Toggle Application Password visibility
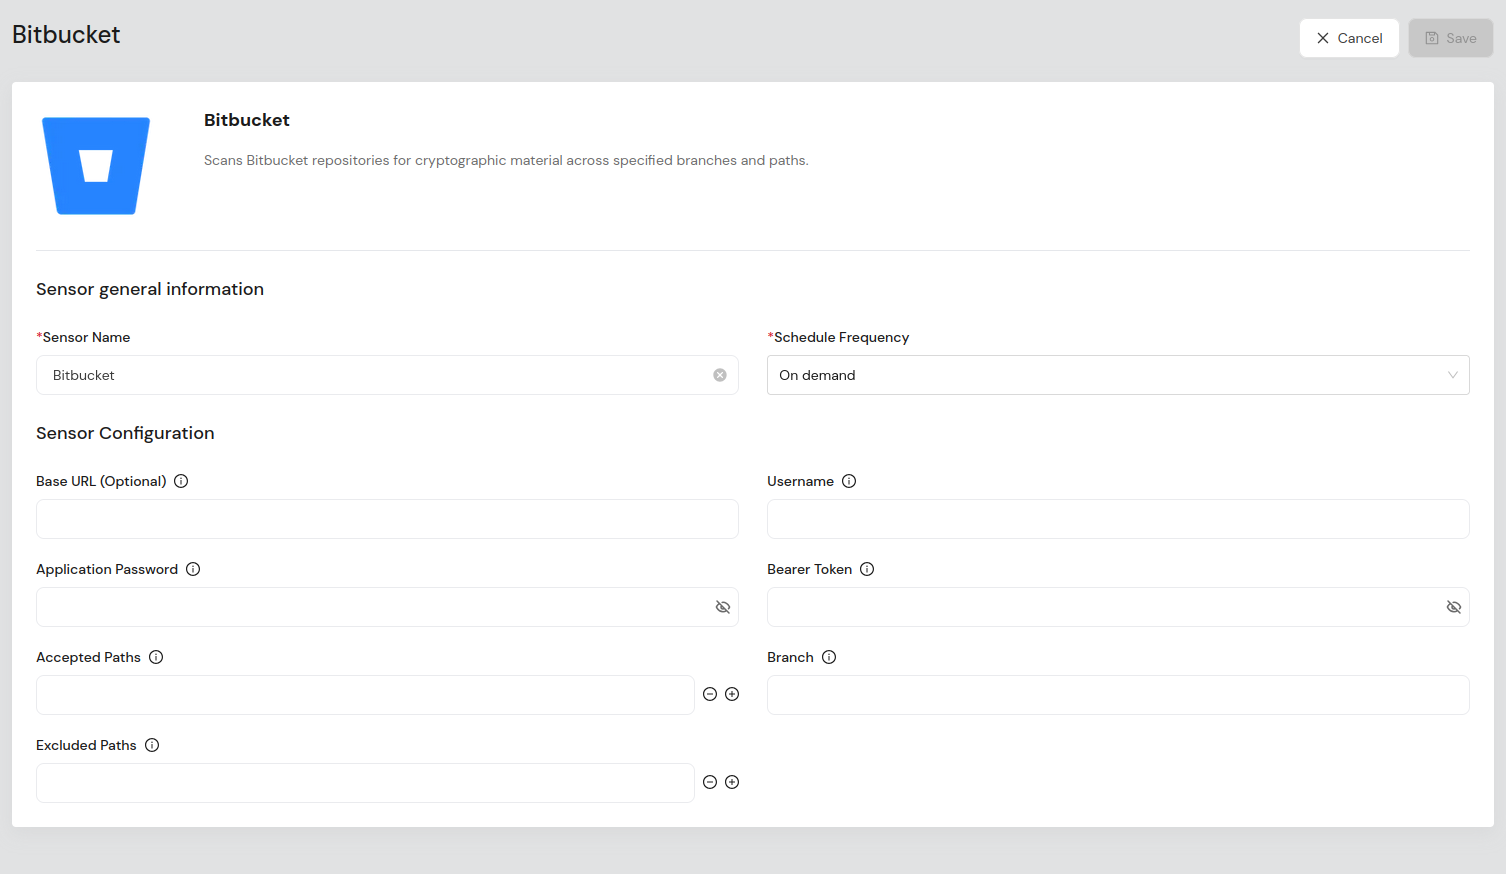The width and height of the screenshot is (1506, 874). (x=723, y=607)
